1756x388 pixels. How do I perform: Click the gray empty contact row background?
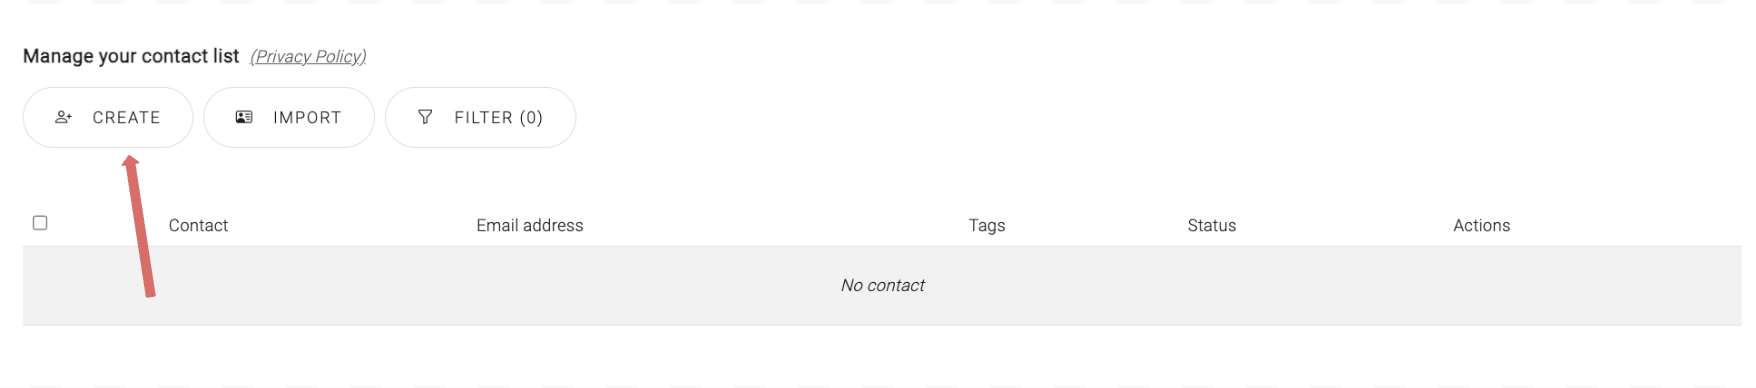pos(882,286)
